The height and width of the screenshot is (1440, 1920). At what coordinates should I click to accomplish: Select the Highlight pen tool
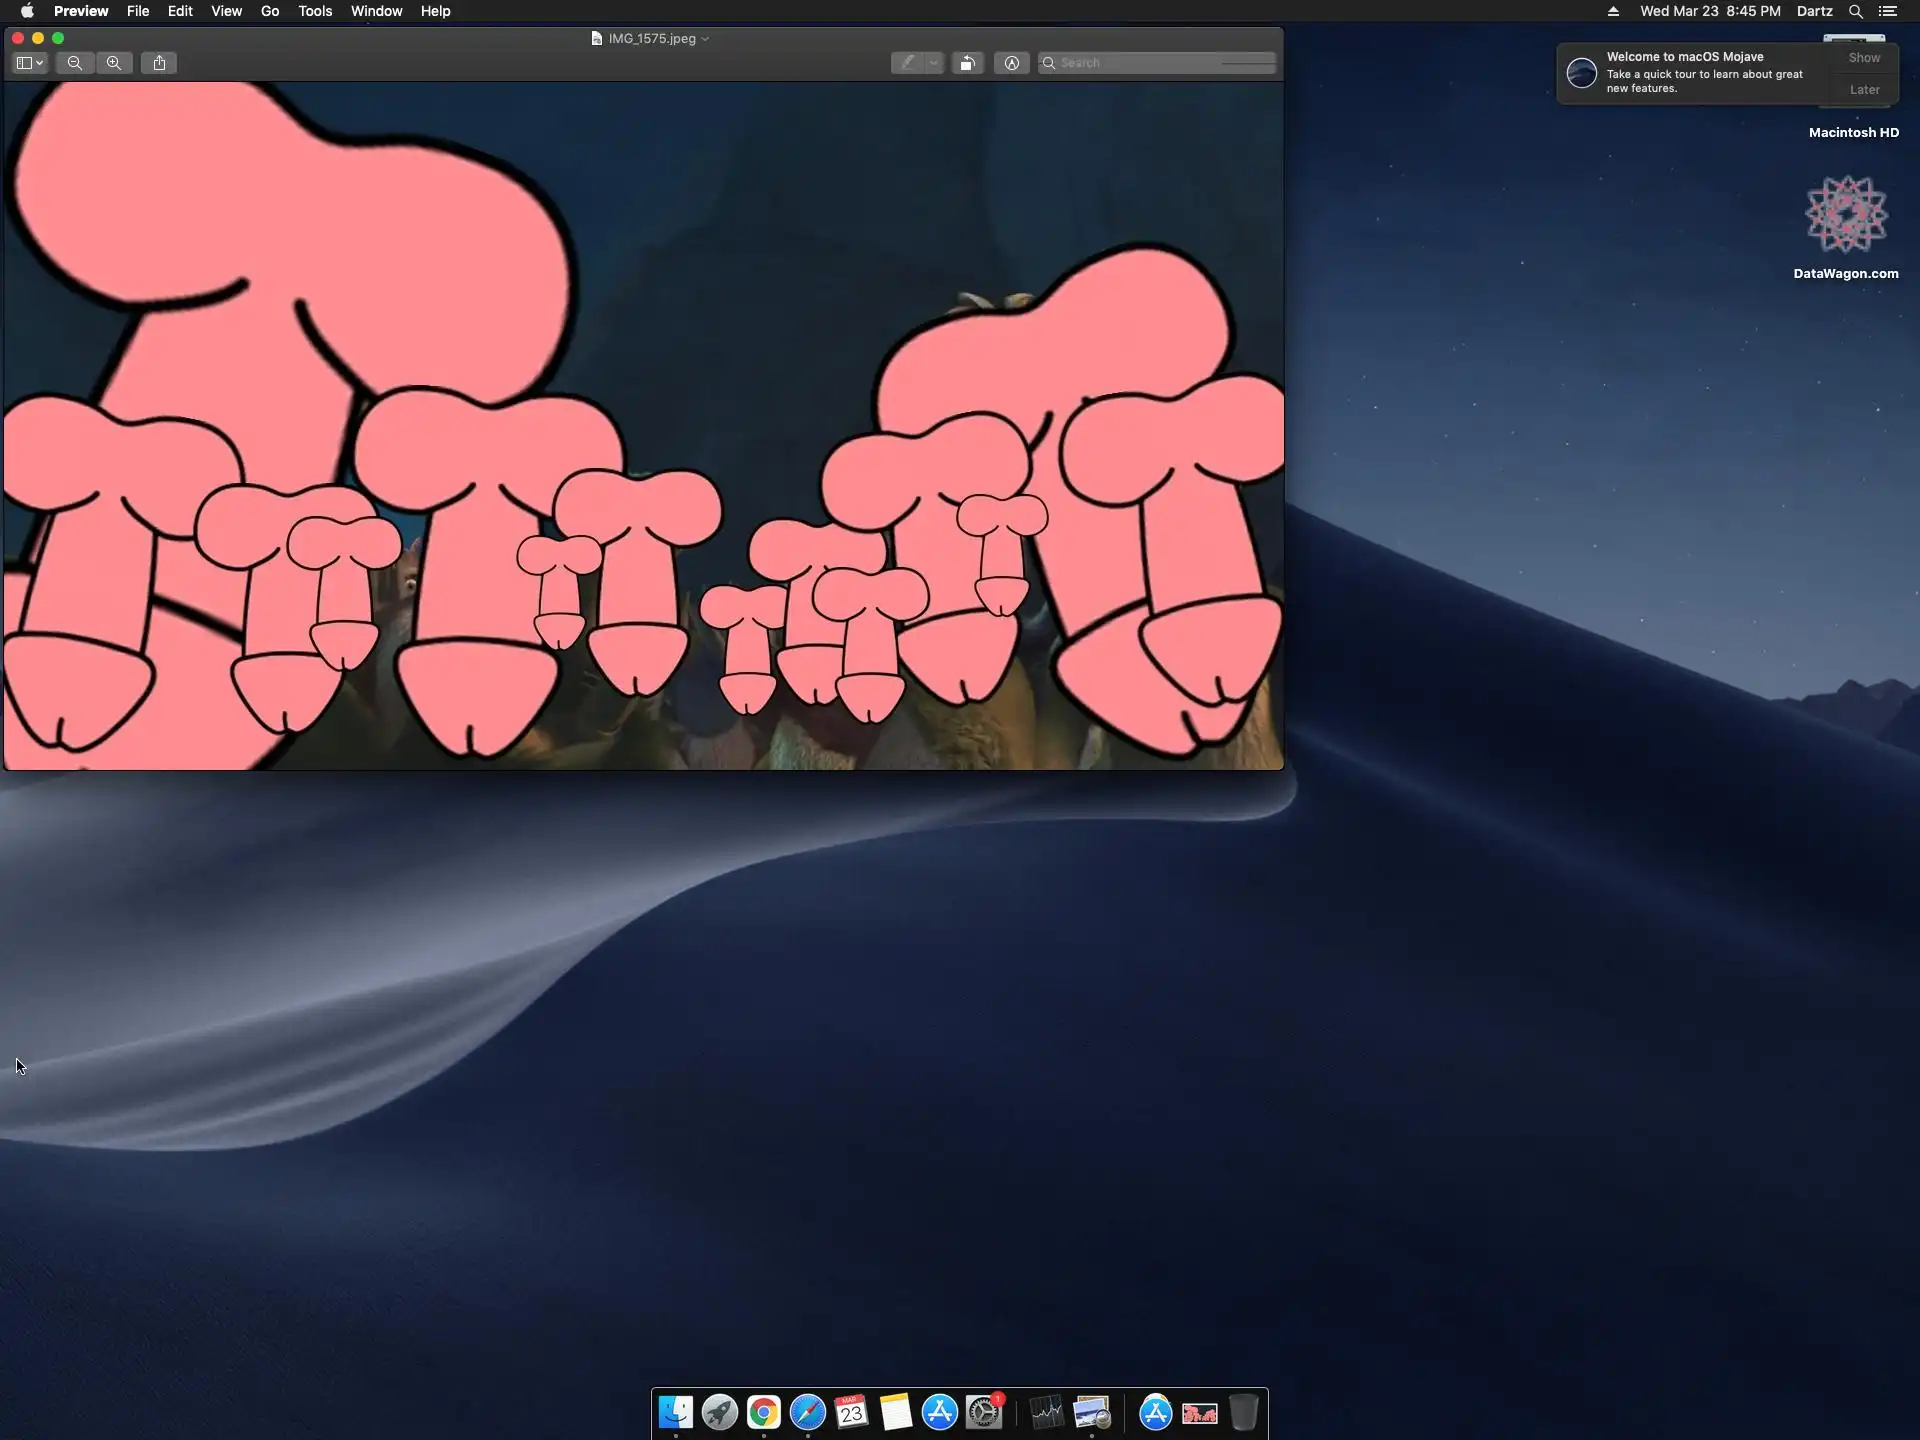click(907, 63)
